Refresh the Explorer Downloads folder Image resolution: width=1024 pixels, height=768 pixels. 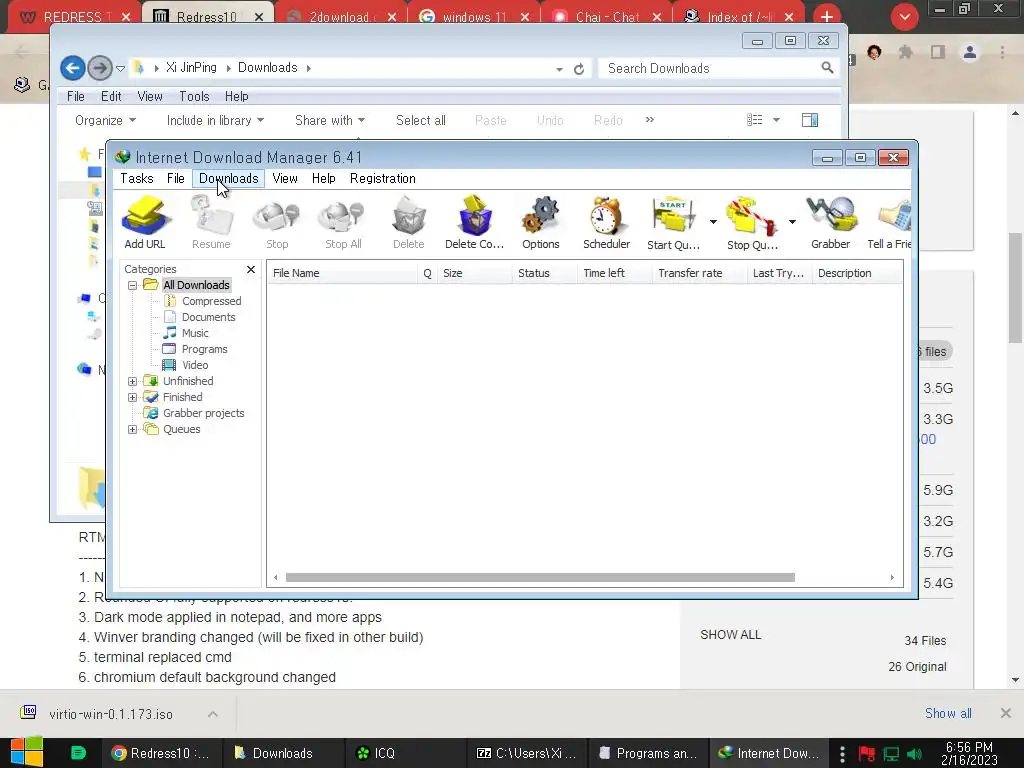tap(579, 69)
